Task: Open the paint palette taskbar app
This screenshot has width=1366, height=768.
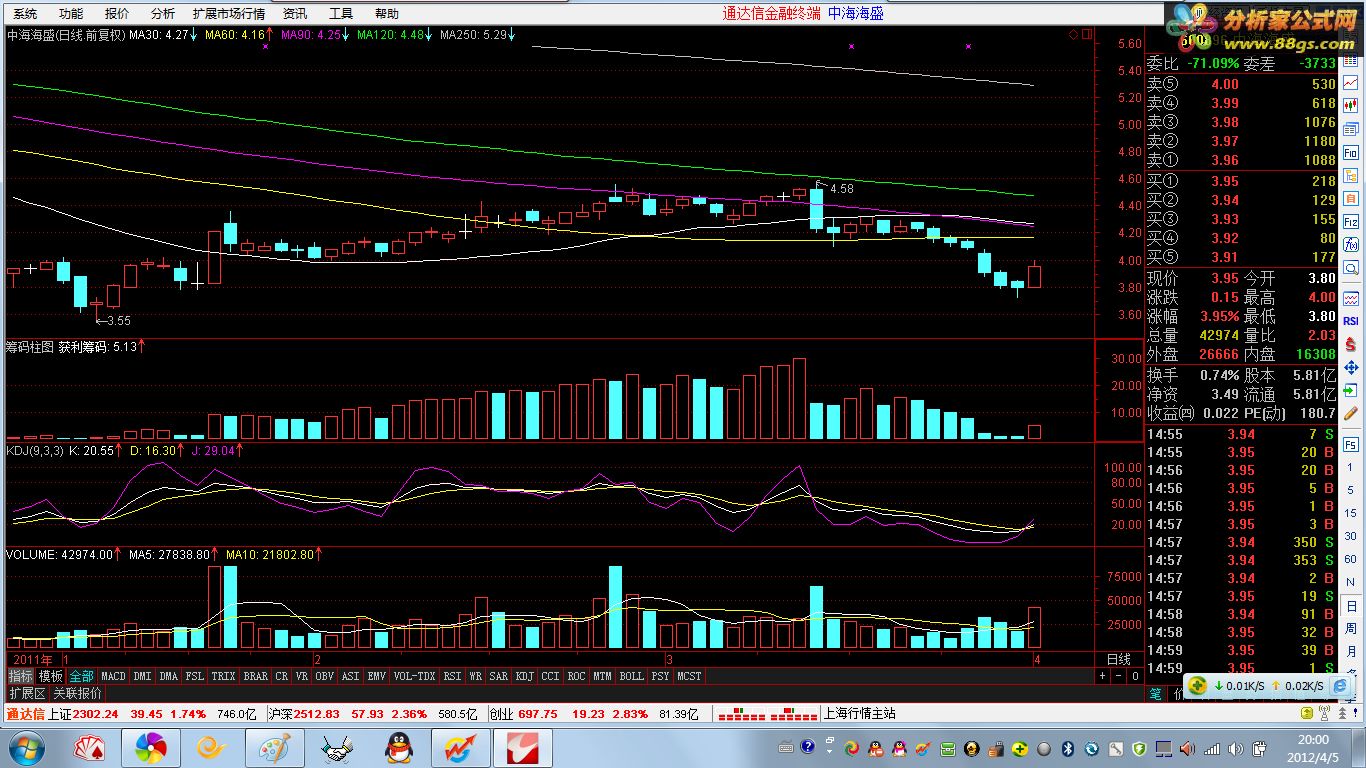Action: click(x=274, y=747)
